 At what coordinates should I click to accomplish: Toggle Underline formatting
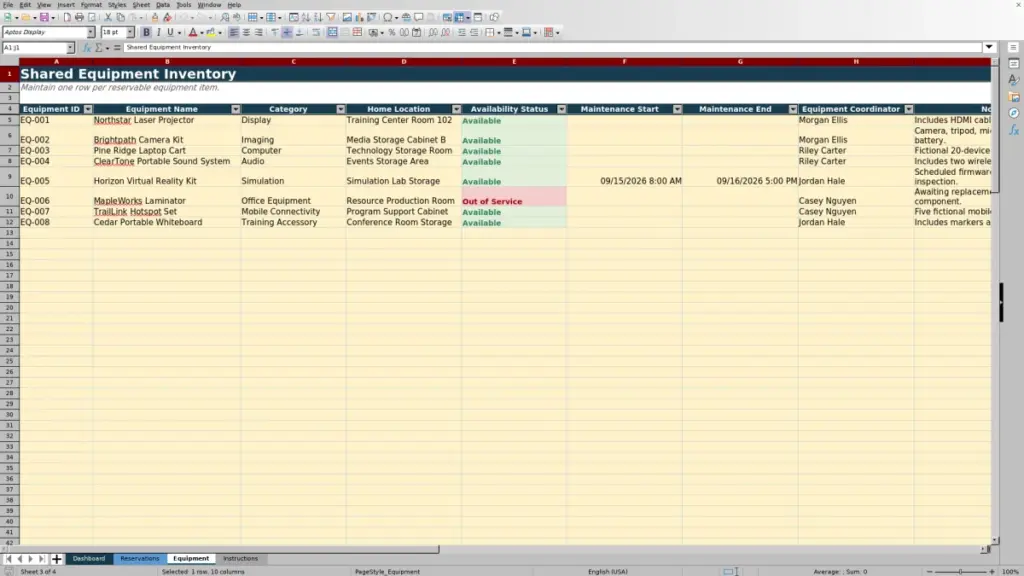click(170, 33)
